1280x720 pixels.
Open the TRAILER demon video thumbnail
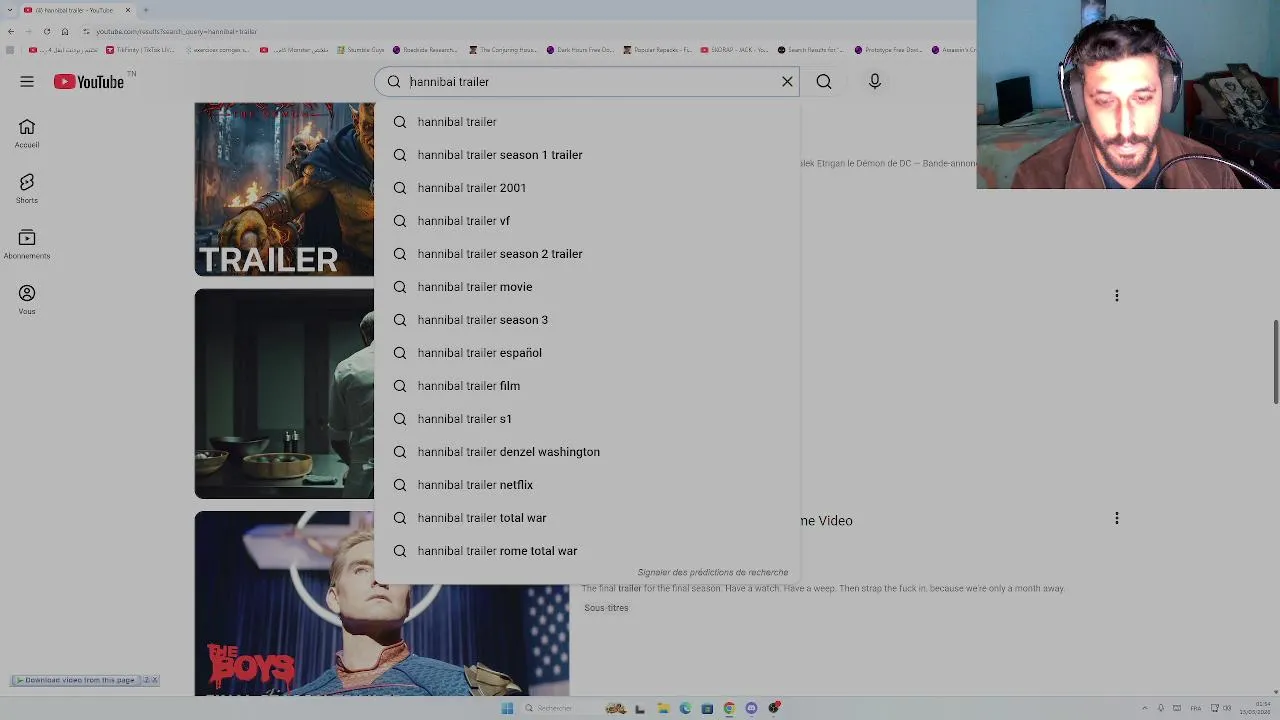click(284, 189)
